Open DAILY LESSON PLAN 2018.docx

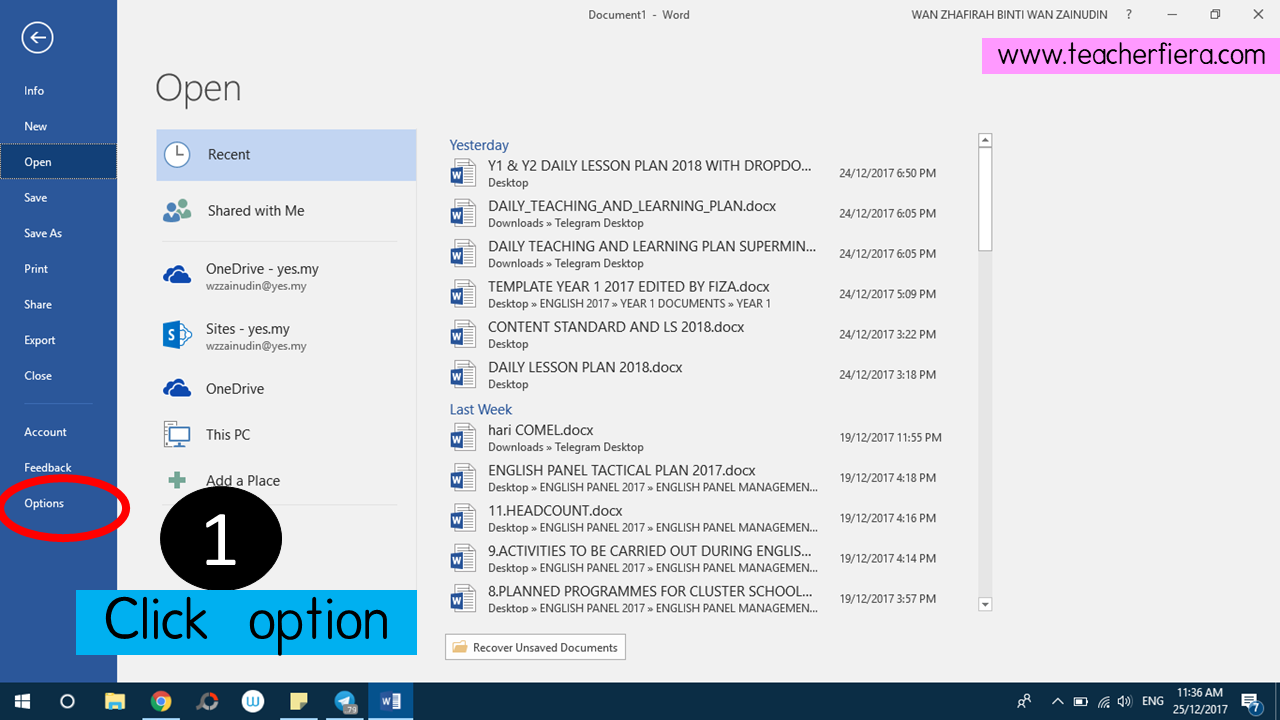[585, 367]
